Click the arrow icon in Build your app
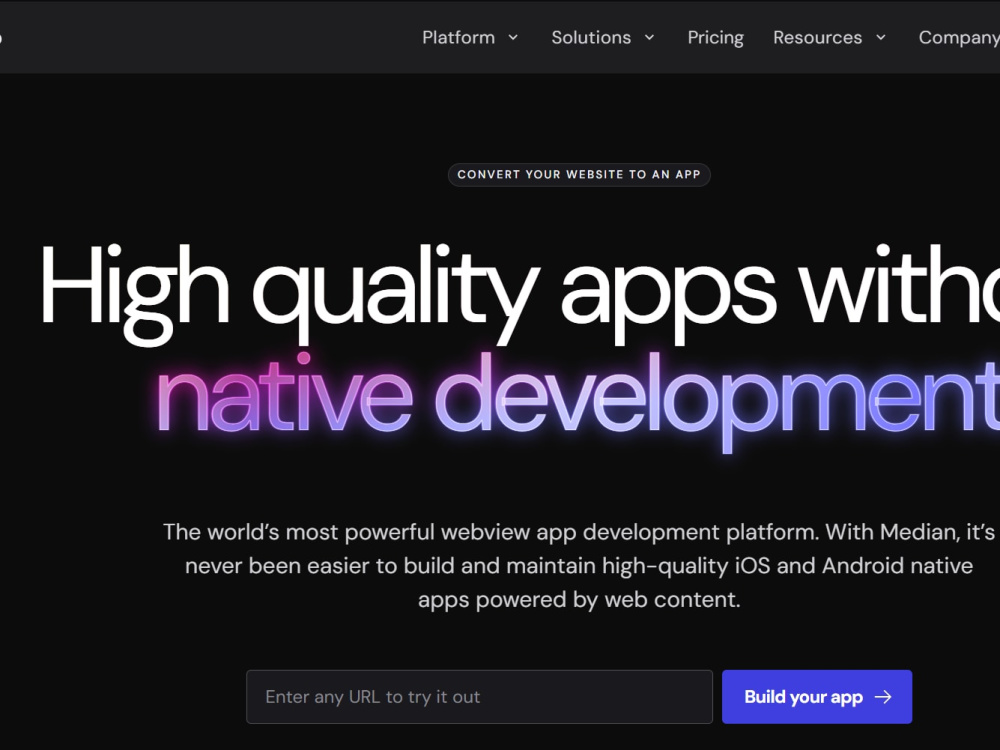The image size is (1000, 750). pos(883,697)
